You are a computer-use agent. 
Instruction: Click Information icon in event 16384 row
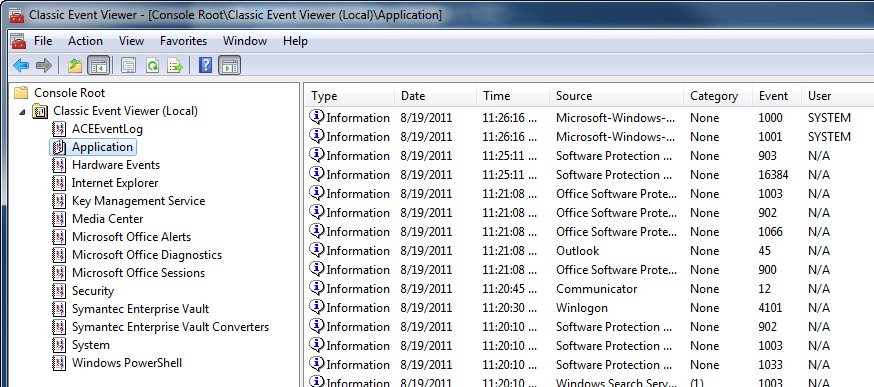click(x=317, y=173)
